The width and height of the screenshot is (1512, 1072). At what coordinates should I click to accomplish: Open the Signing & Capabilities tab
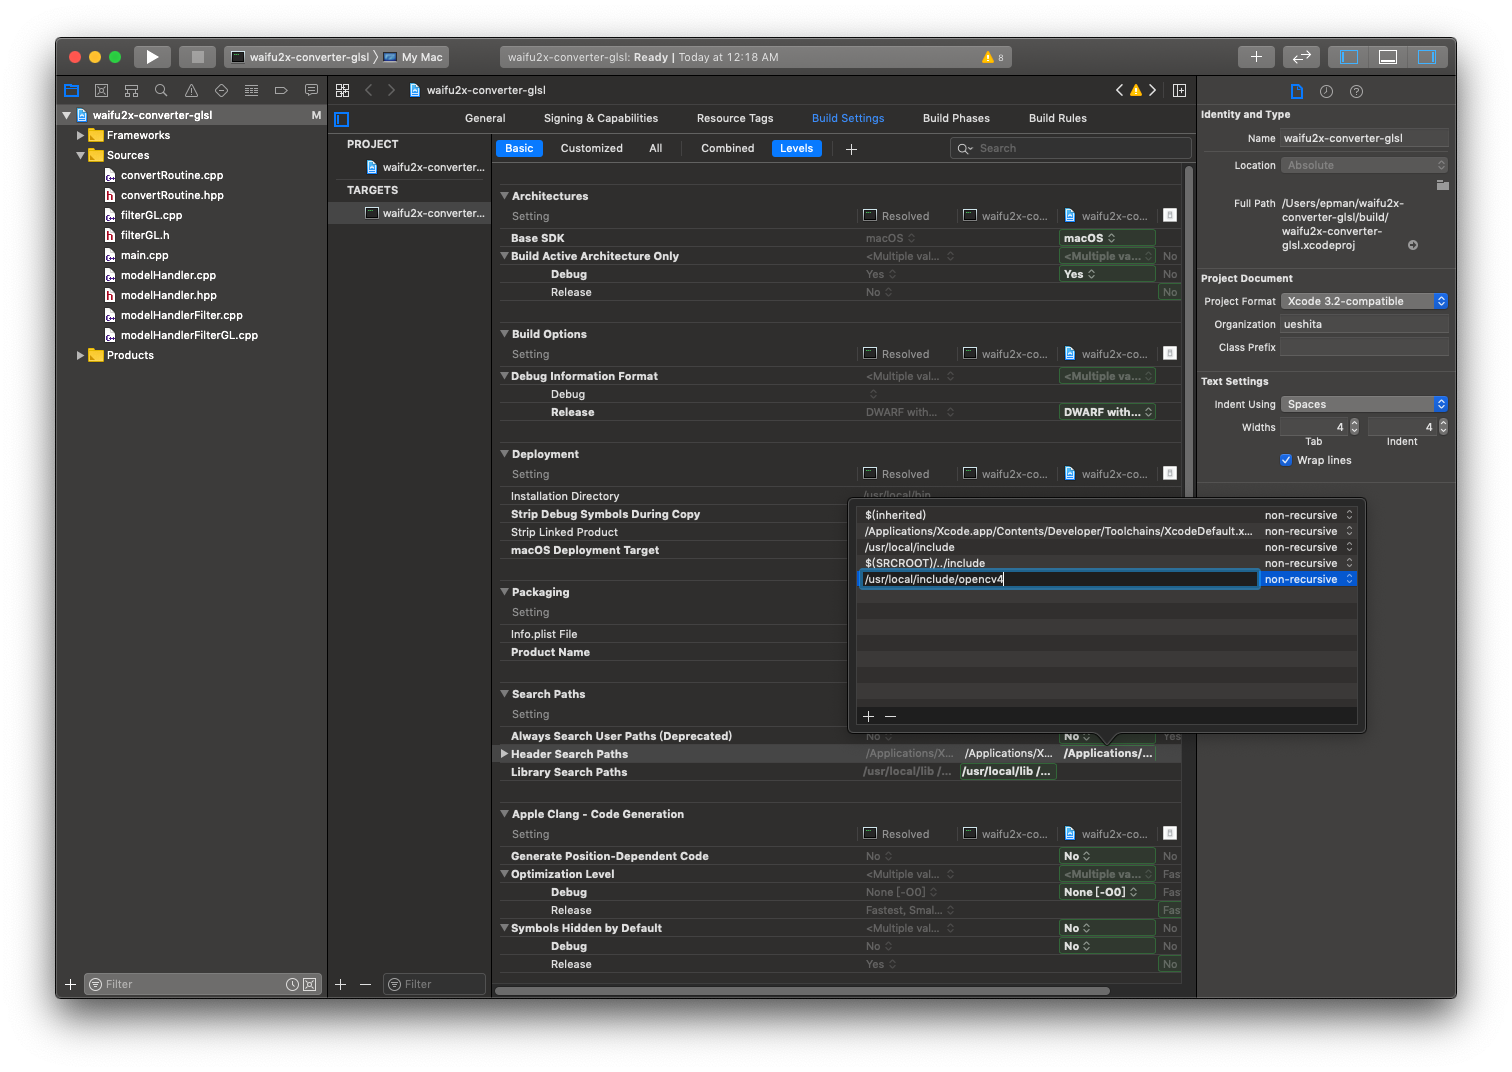pyautogui.click(x=600, y=118)
